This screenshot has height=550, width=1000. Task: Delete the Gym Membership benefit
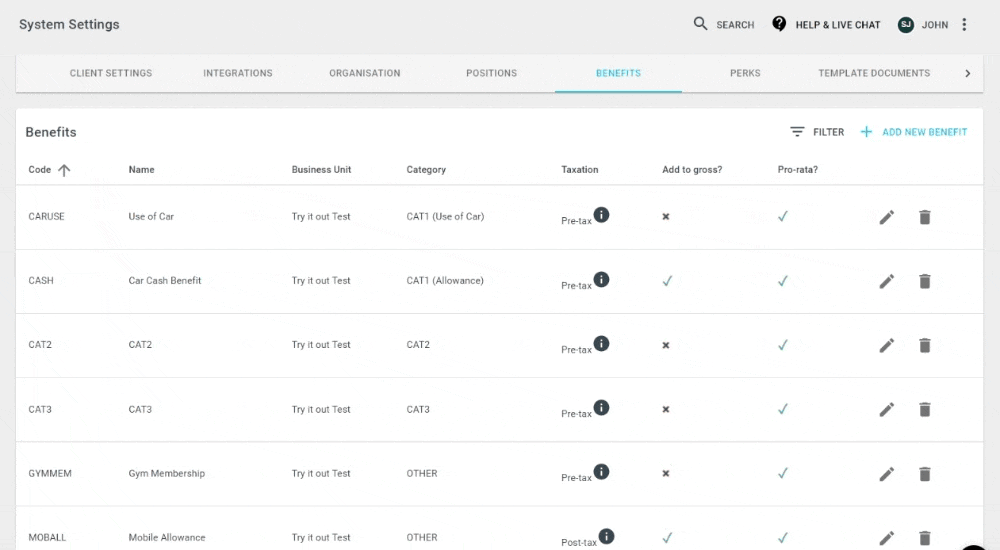(x=925, y=473)
